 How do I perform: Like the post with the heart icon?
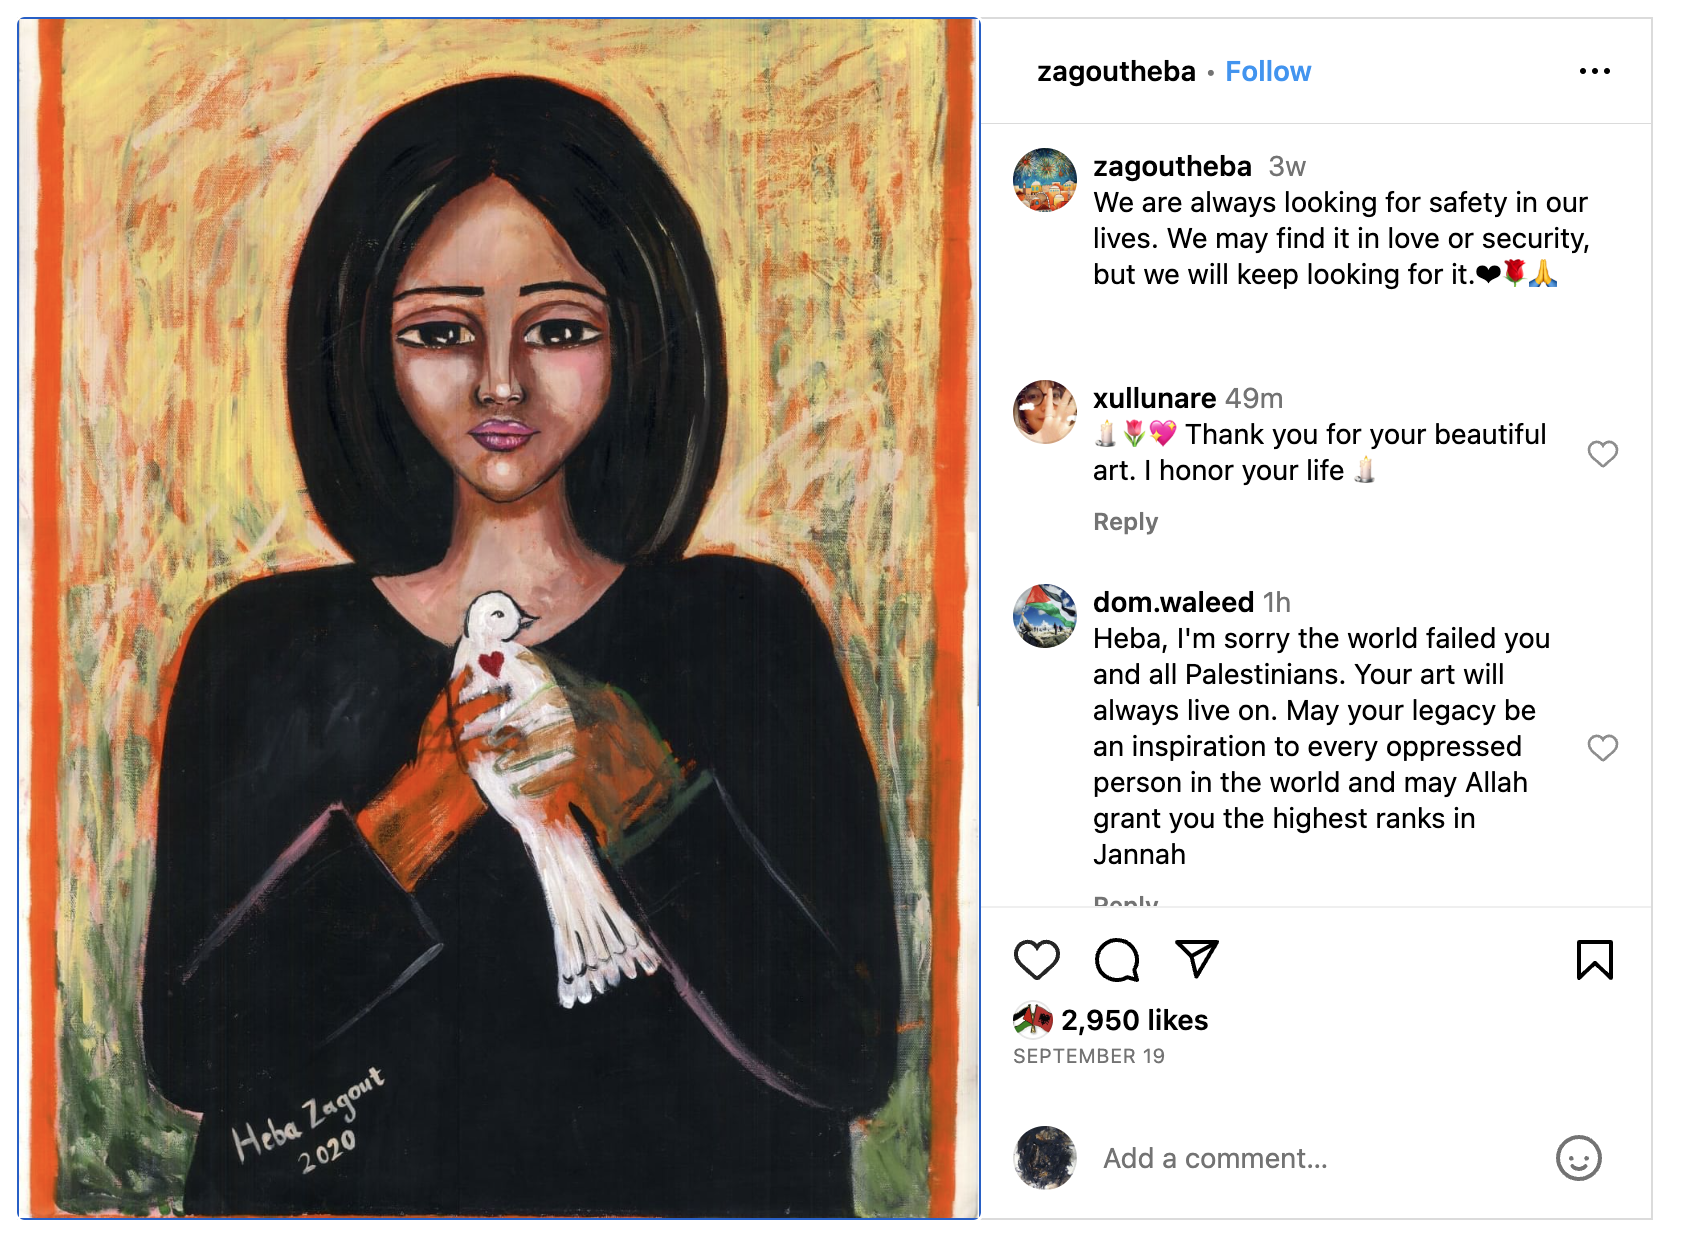point(1036,960)
